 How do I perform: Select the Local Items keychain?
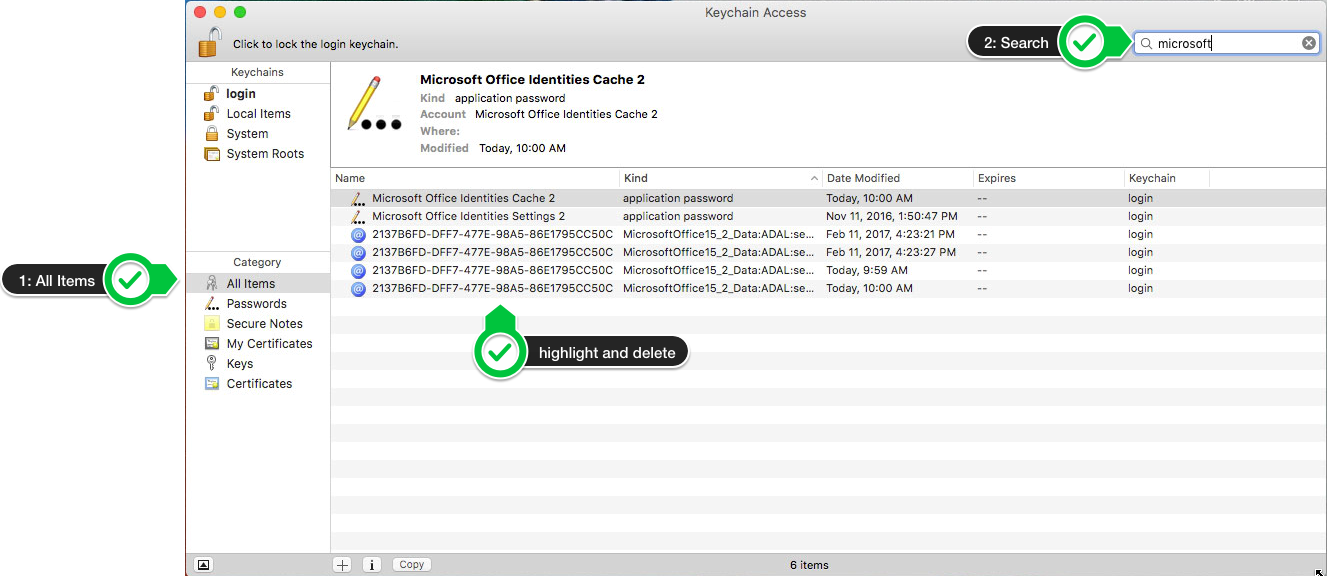[x=258, y=114]
